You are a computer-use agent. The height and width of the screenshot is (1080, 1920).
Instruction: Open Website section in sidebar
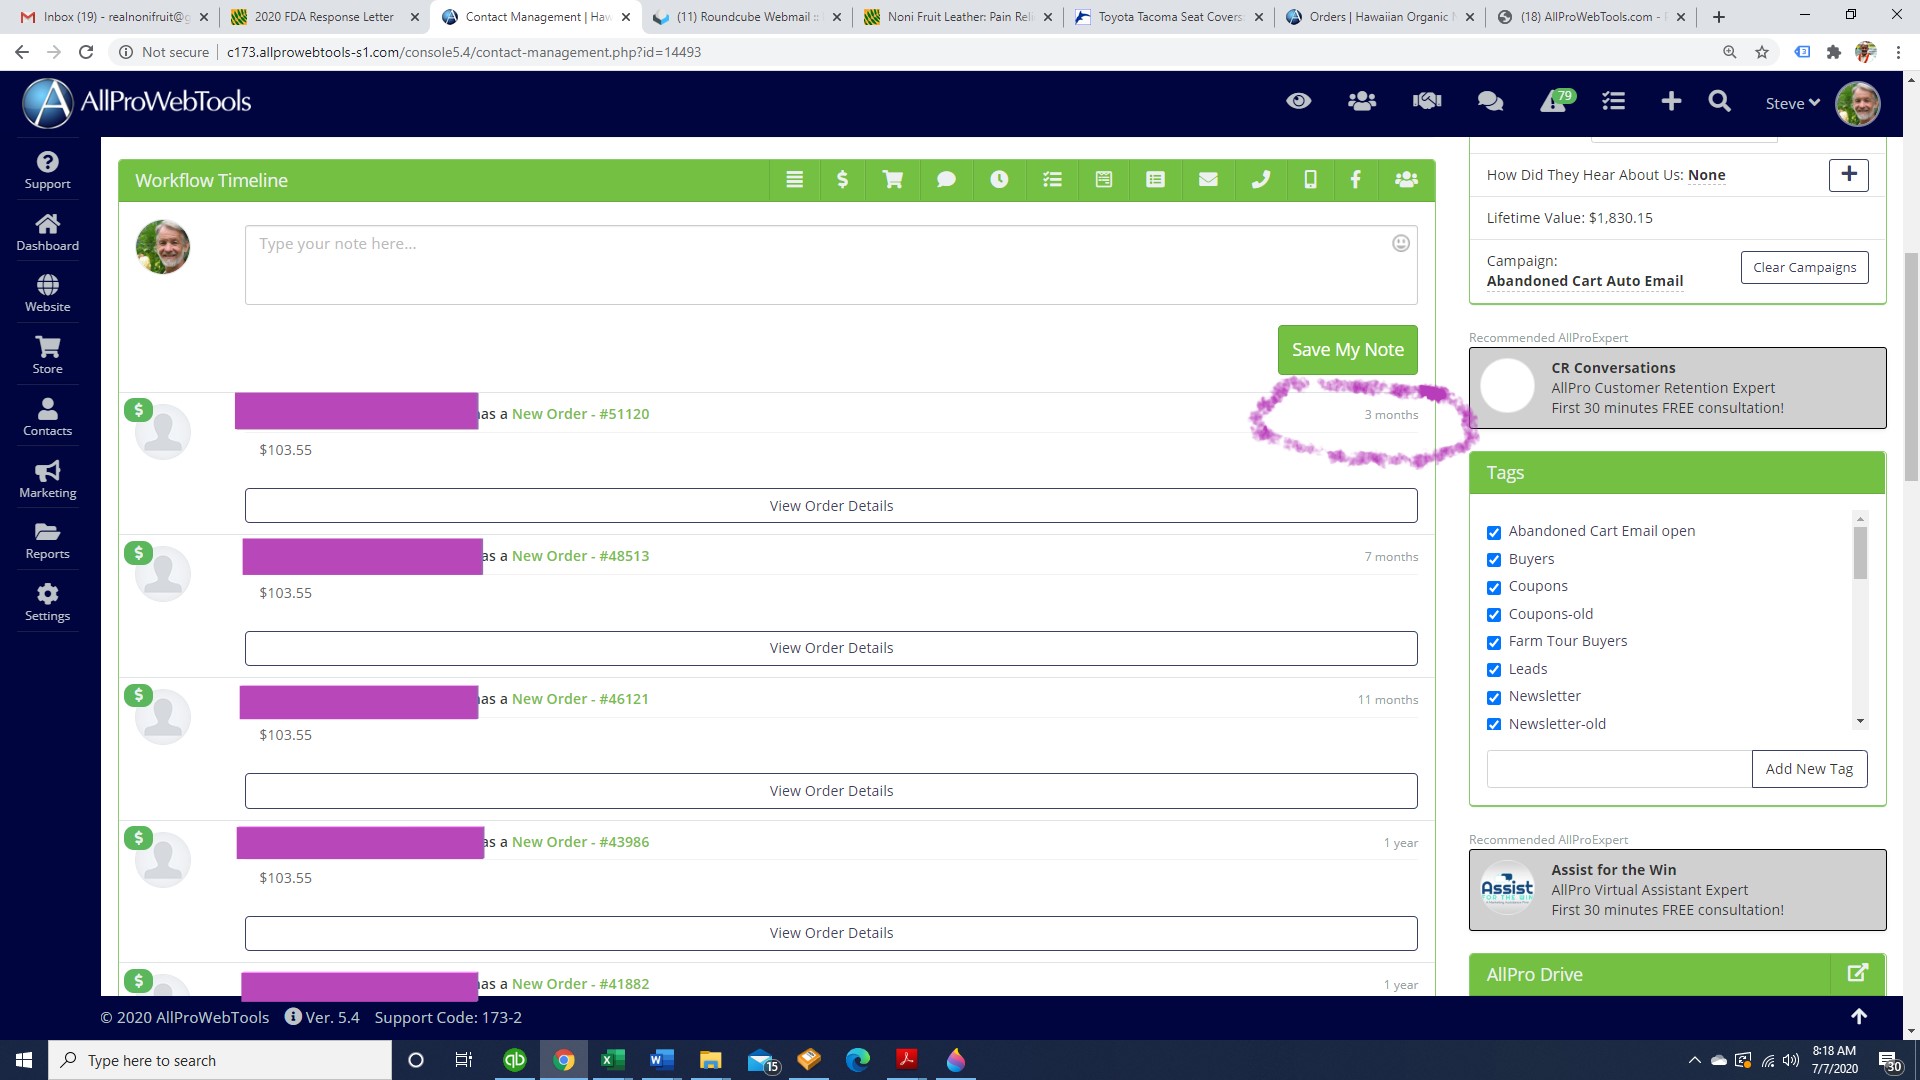(47, 293)
